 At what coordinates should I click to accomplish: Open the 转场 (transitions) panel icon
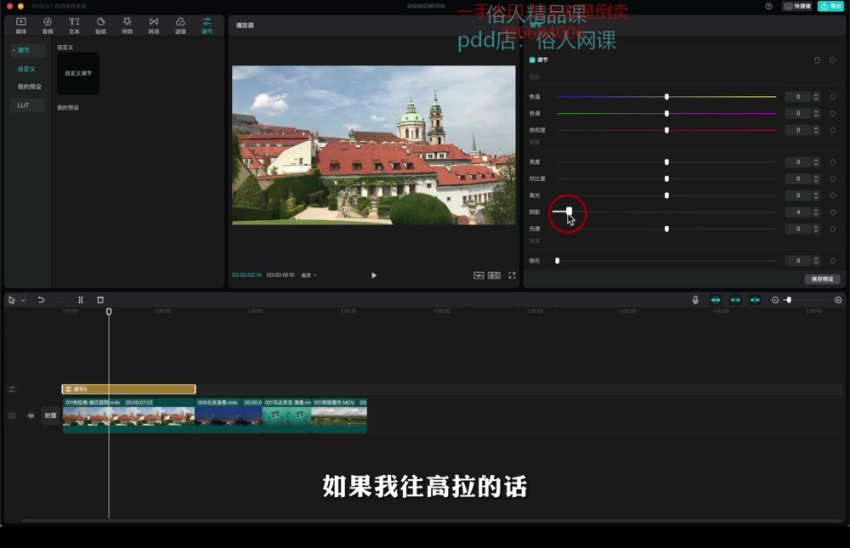click(x=153, y=24)
